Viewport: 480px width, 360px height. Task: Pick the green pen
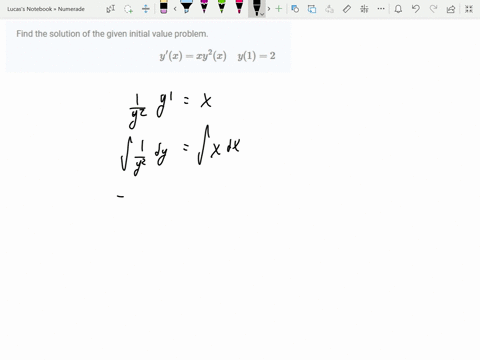222,7
